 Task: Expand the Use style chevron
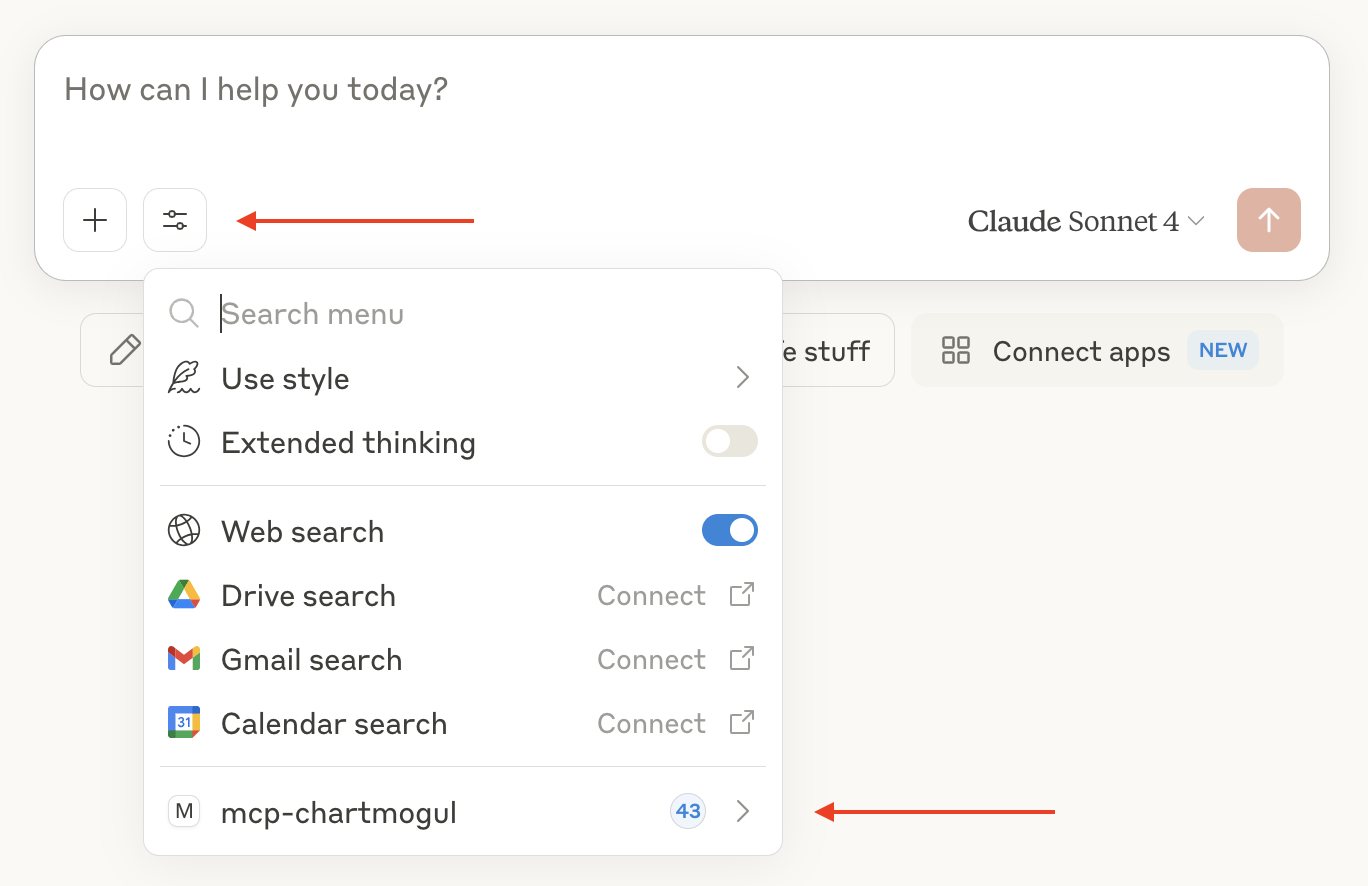click(742, 378)
